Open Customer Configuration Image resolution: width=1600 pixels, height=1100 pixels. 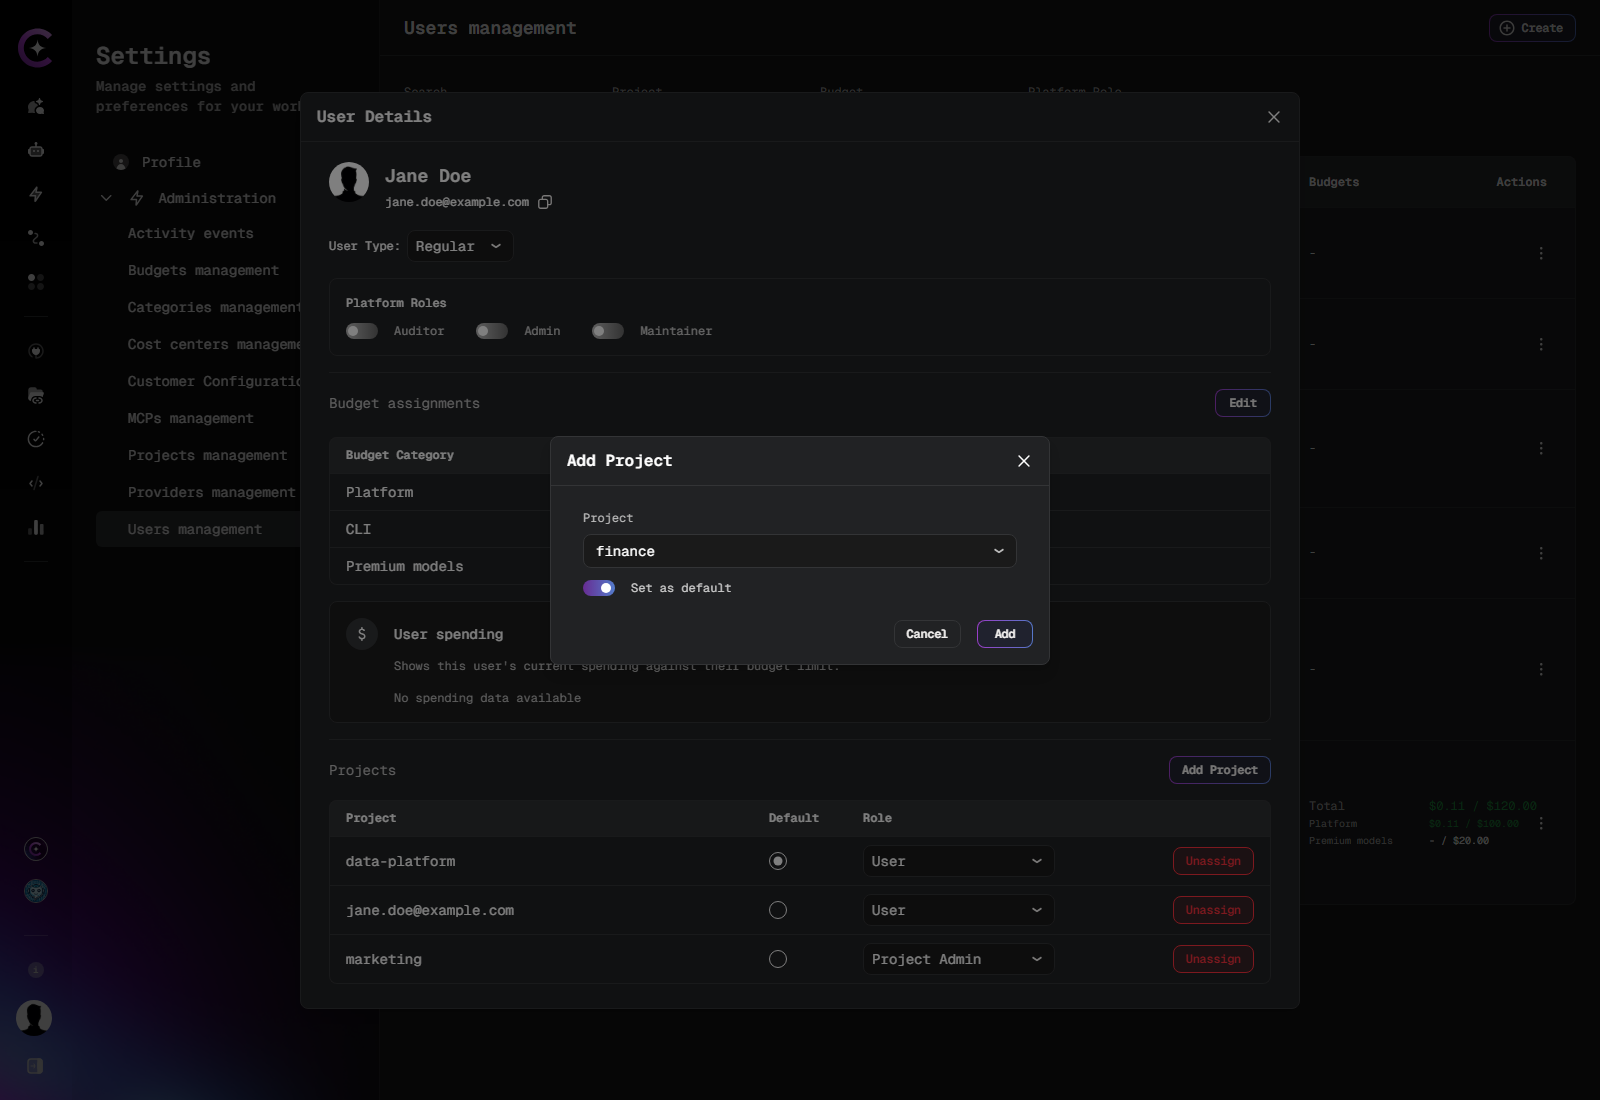214,381
